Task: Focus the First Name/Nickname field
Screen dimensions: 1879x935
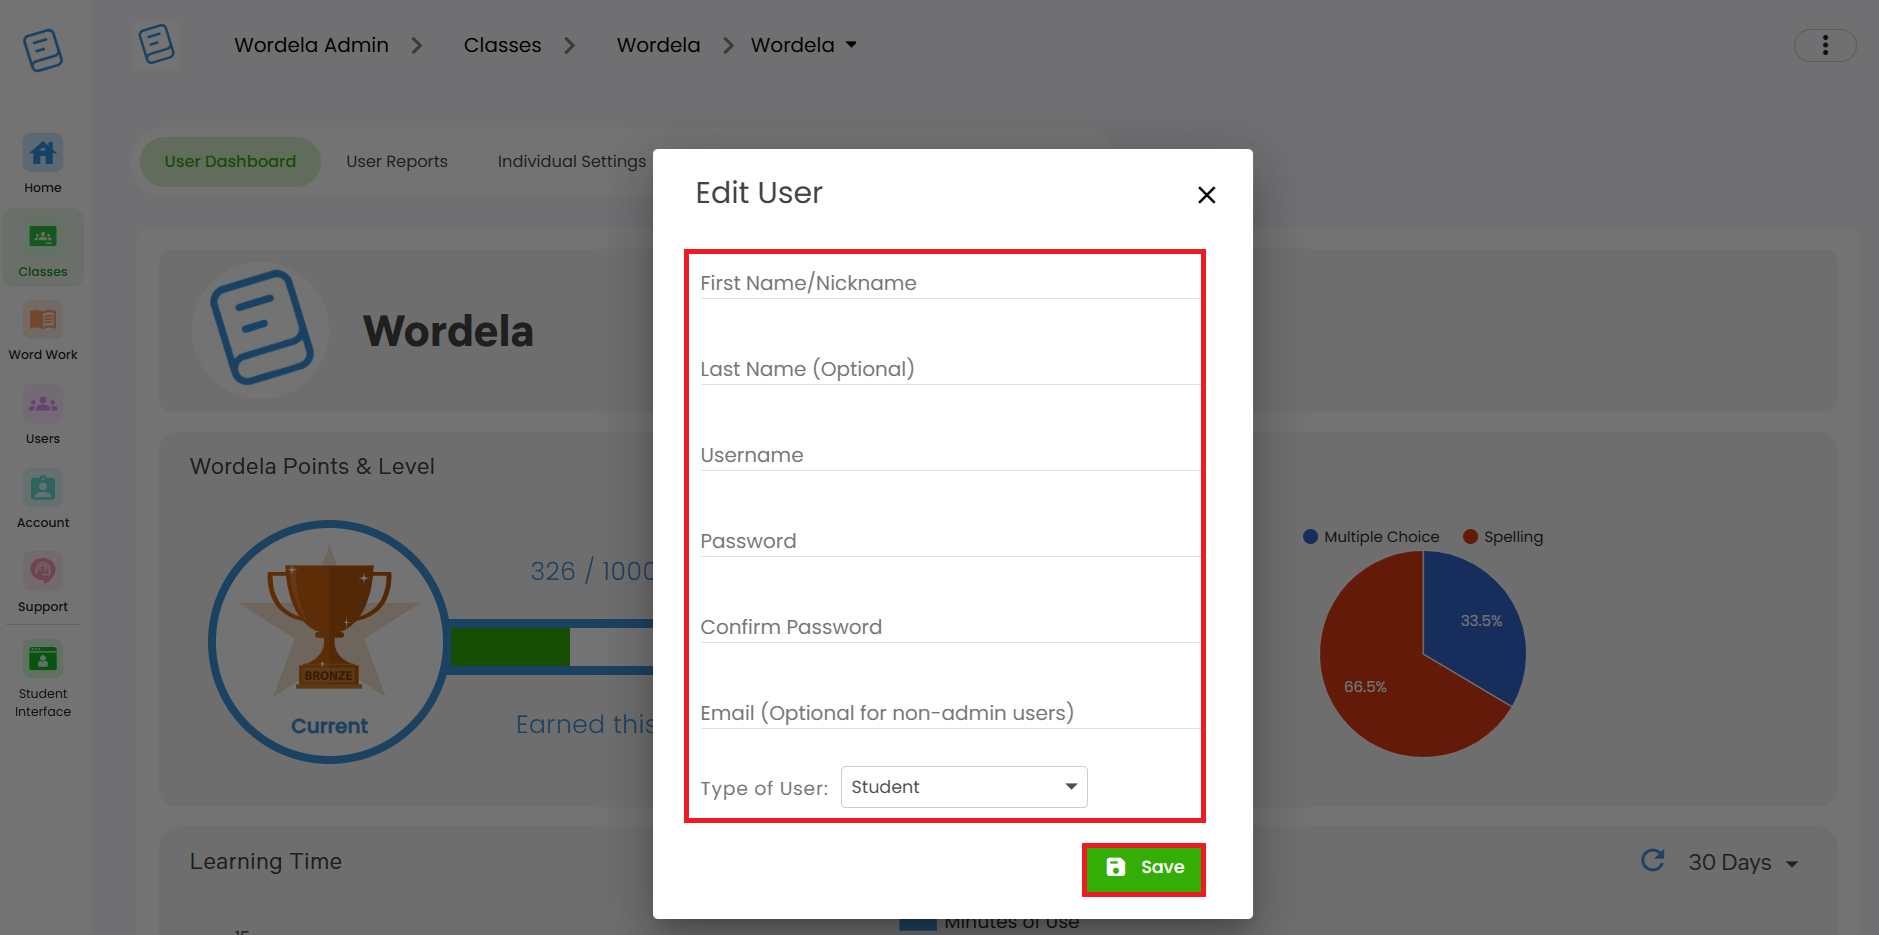Action: coord(950,283)
